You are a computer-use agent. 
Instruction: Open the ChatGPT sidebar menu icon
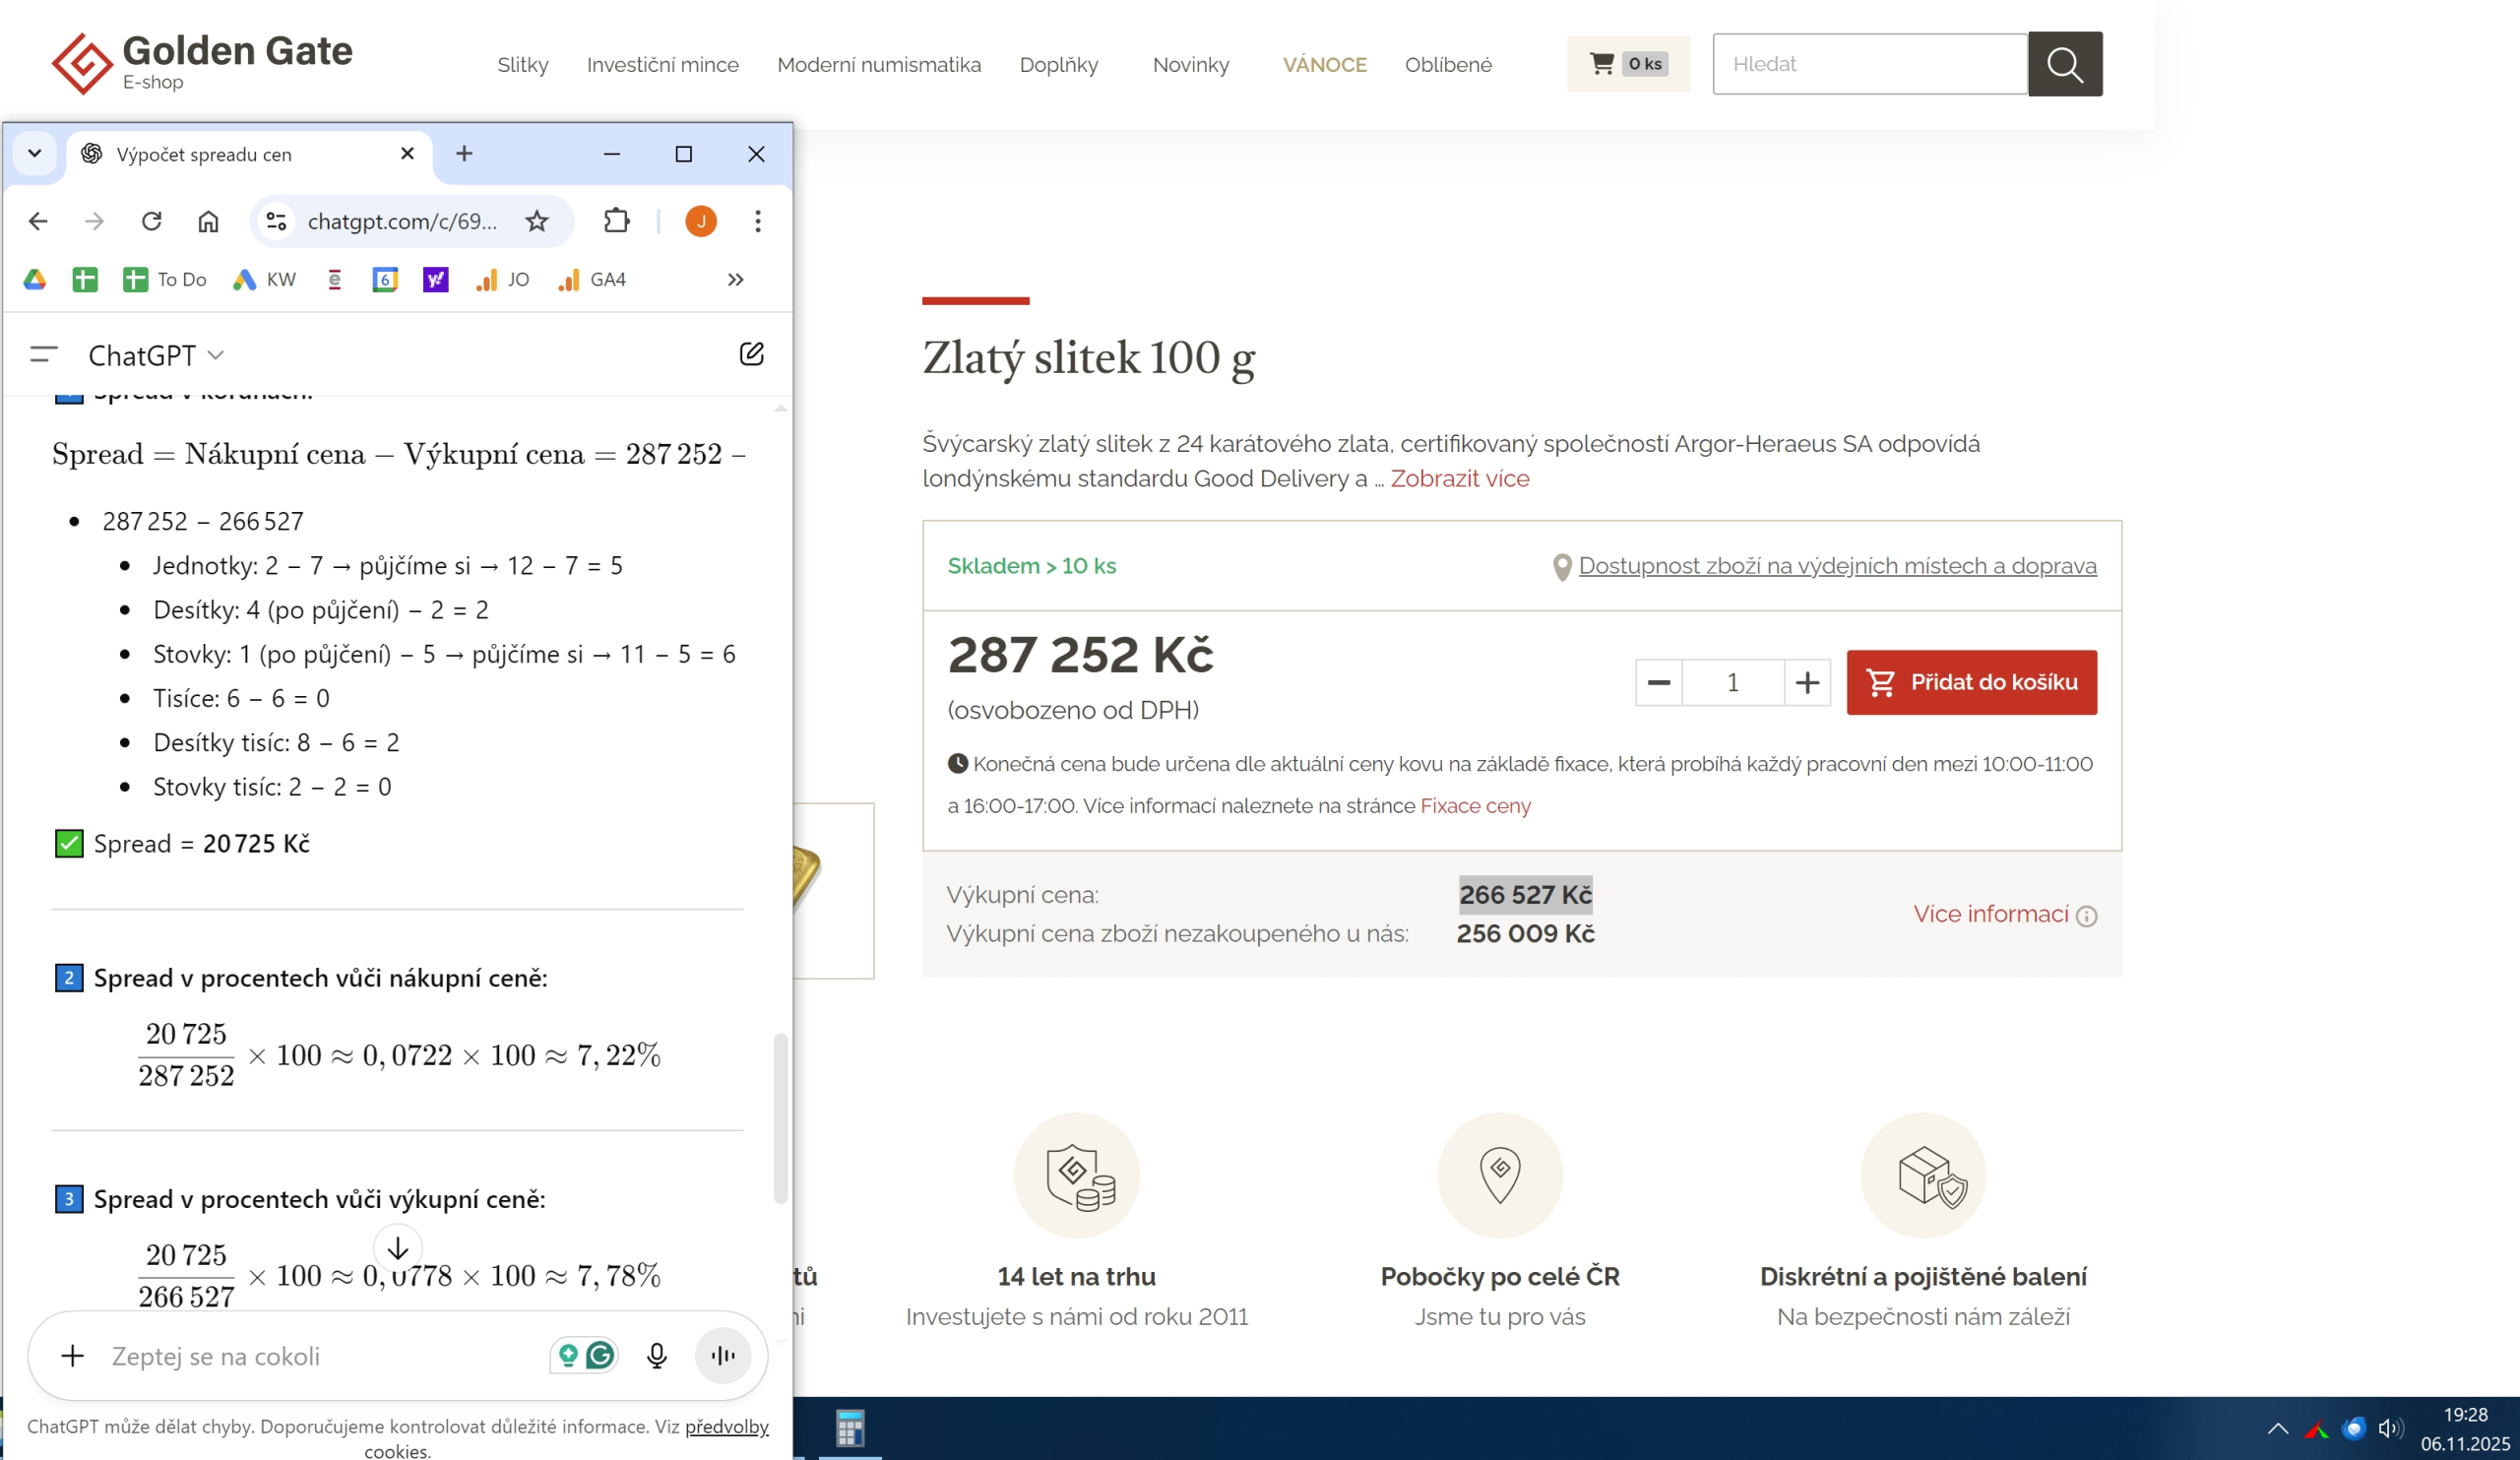click(44, 355)
